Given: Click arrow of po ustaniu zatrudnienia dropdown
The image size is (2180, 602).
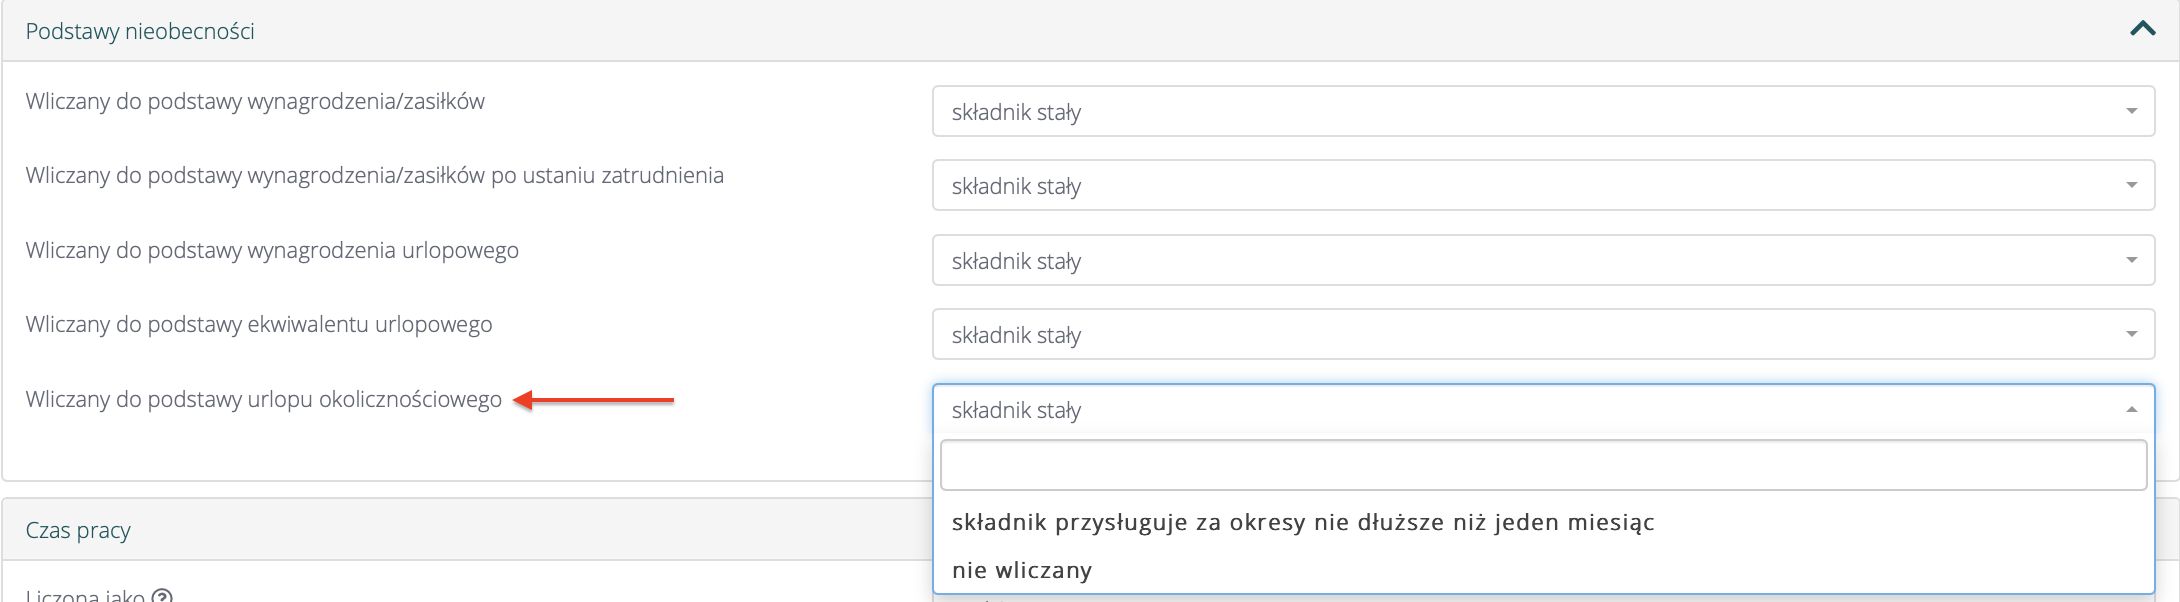Looking at the screenshot, I should (2131, 185).
